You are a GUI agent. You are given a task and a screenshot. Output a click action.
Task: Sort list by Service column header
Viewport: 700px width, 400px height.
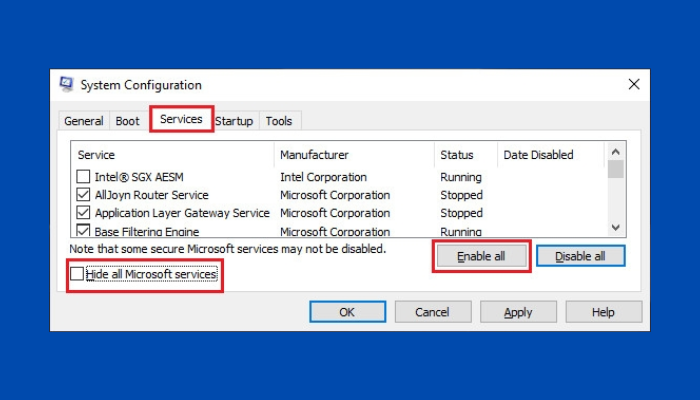[172, 155]
